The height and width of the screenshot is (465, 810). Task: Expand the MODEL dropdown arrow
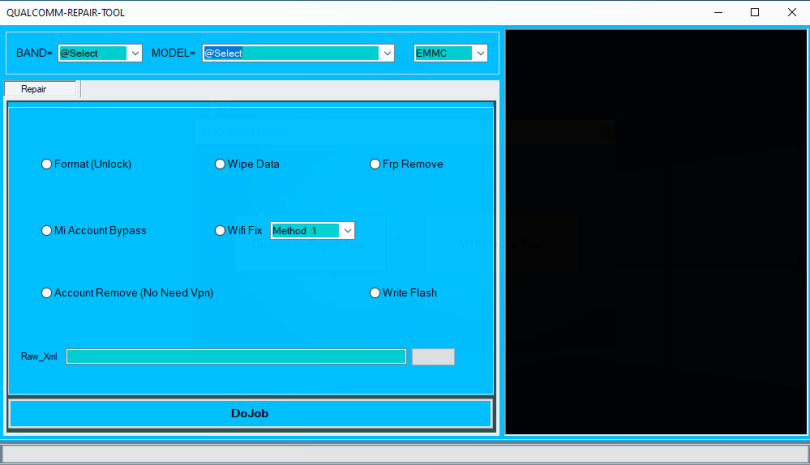[387, 53]
